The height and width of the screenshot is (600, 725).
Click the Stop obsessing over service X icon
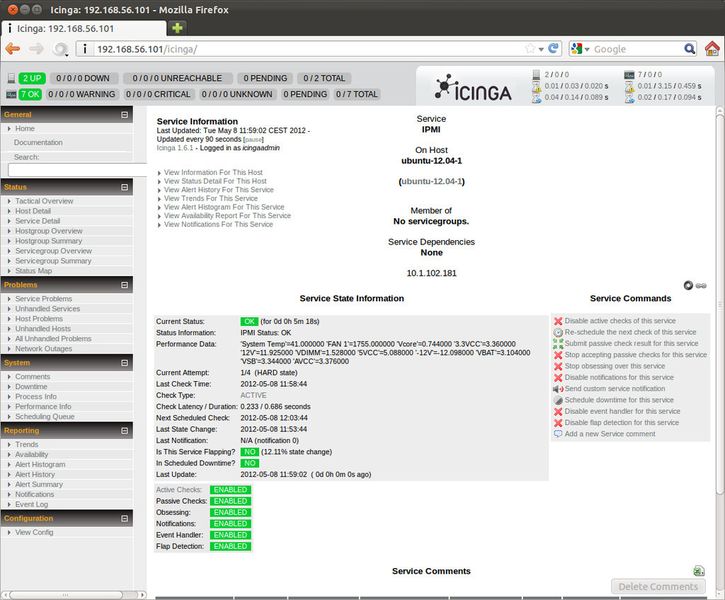click(x=558, y=366)
